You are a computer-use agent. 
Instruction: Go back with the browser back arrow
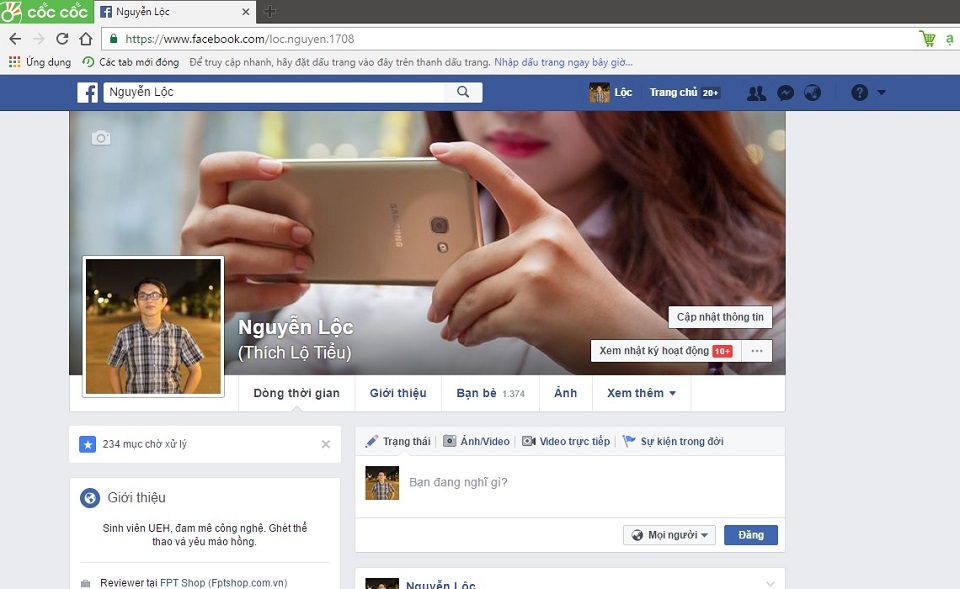coord(15,39)
